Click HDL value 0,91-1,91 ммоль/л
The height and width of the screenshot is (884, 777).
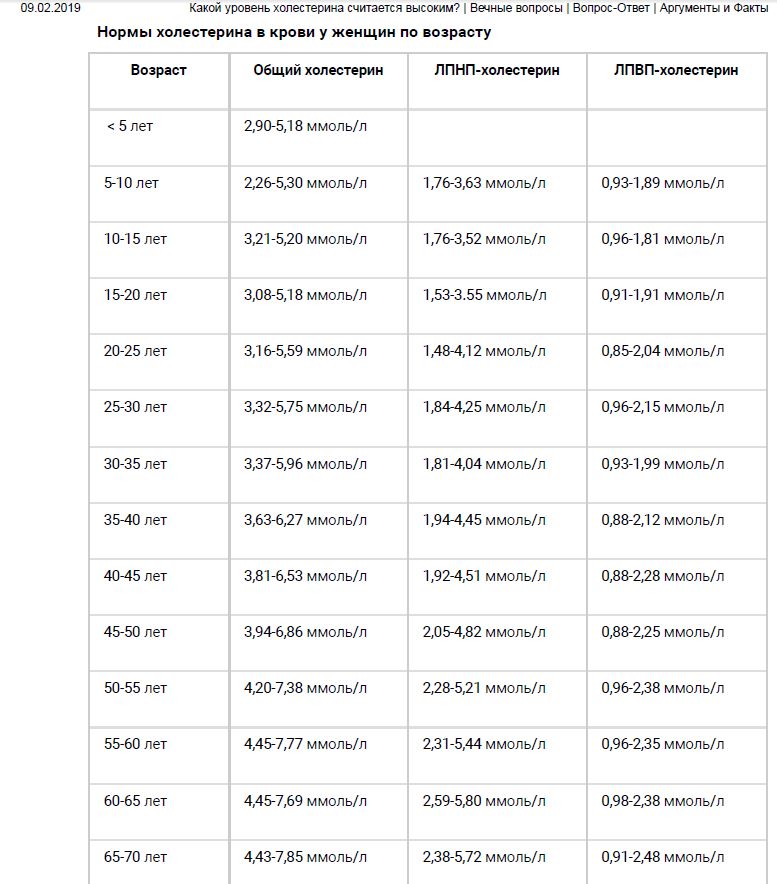[663, 296]
